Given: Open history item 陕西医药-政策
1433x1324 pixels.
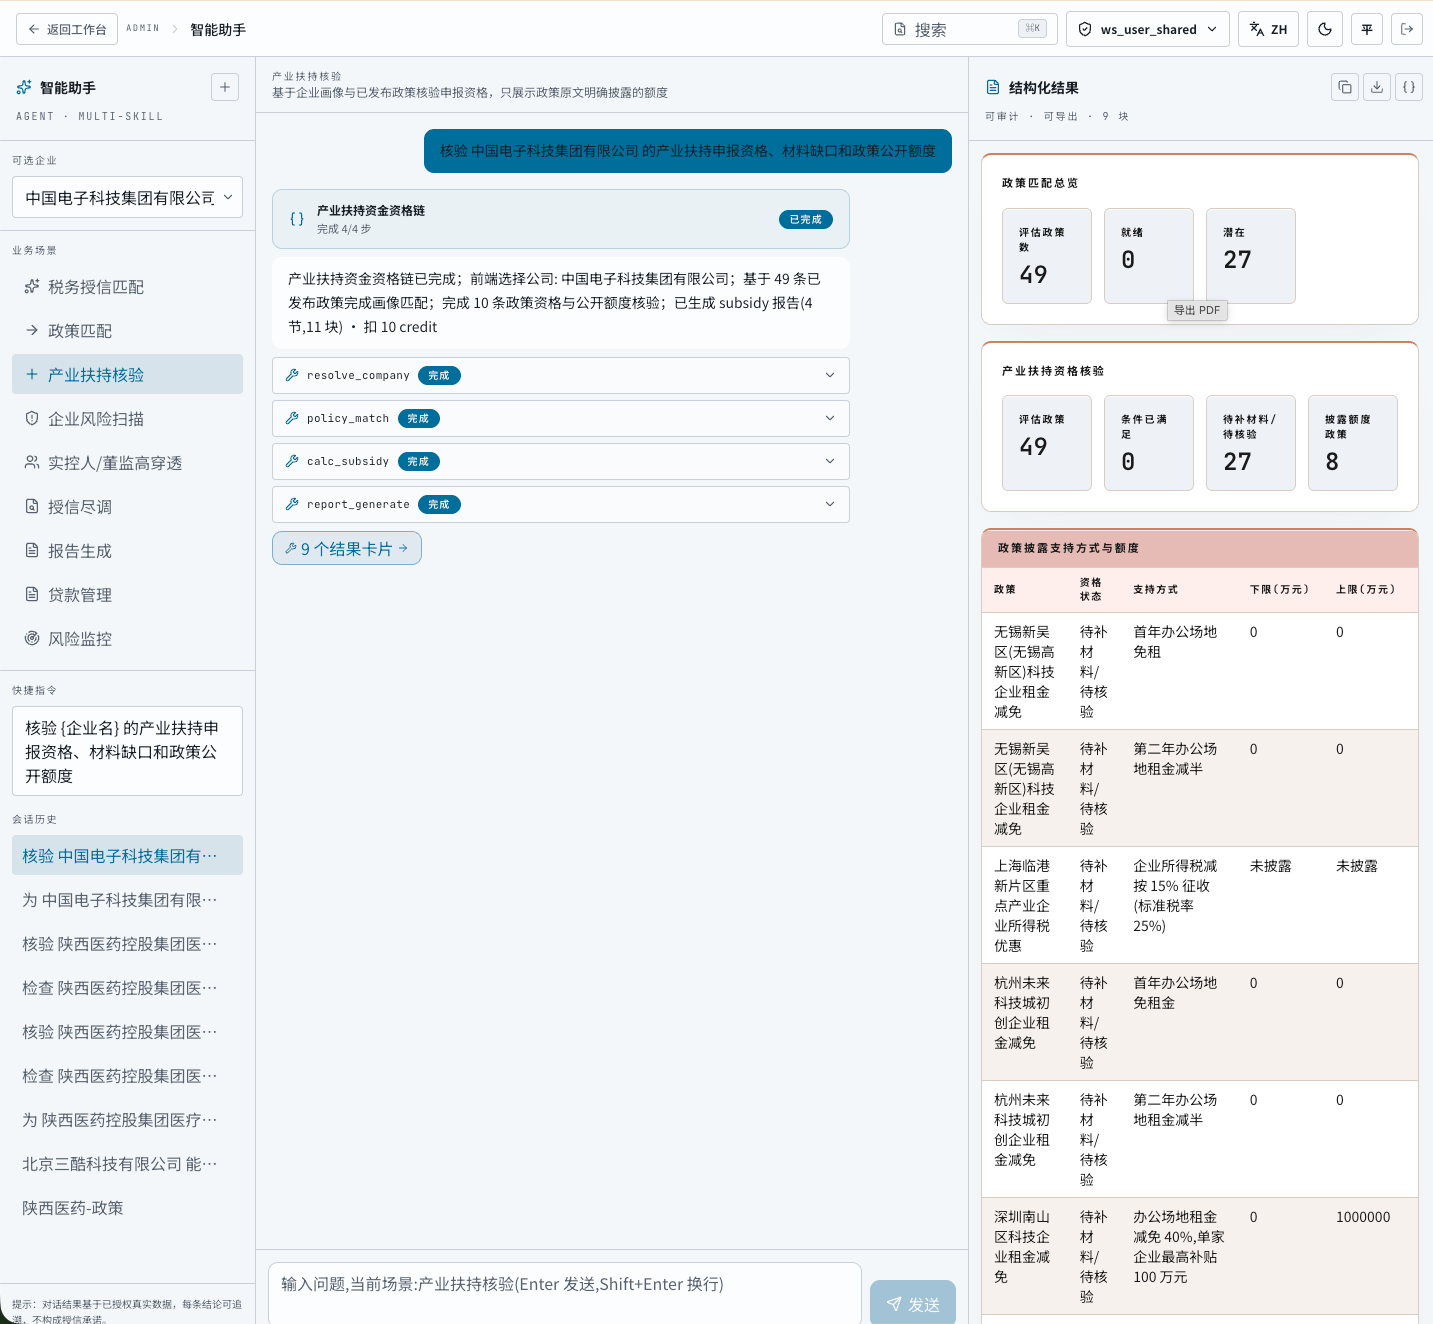Looking at the screenshot, I should (128, 1208).
